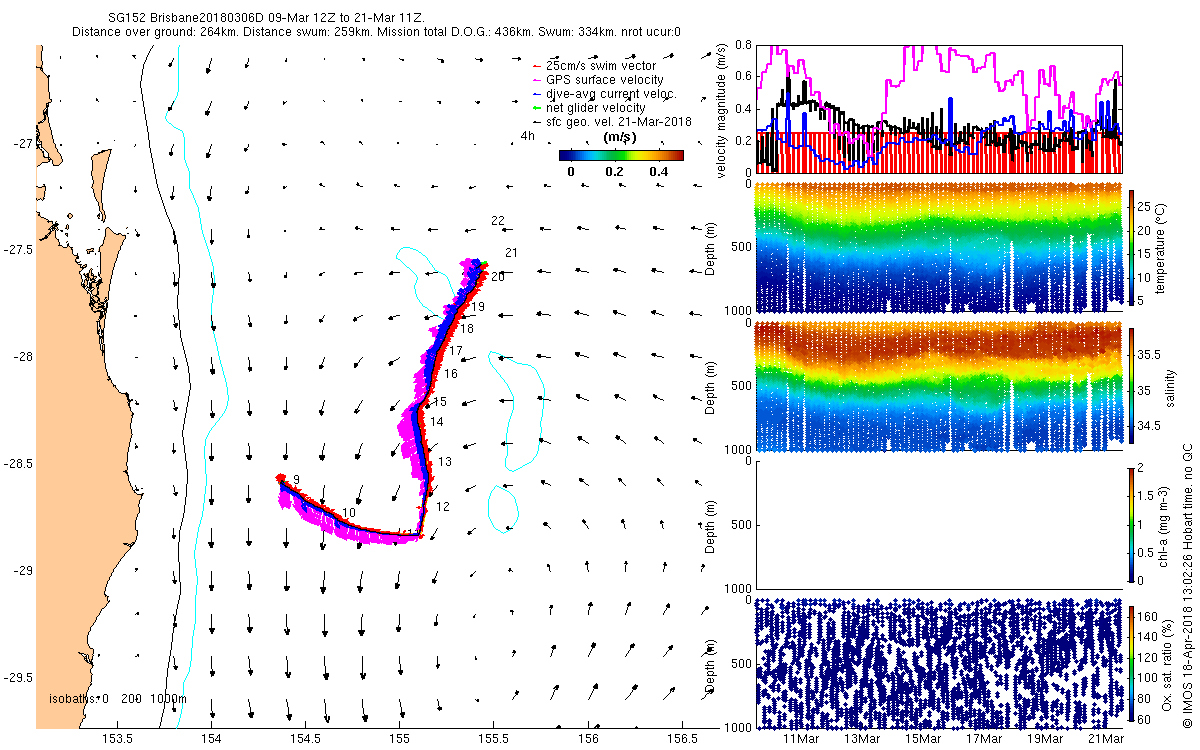Viewport: 1200px width, 750px height.
Task: Click the '19Mar' date tick
Action: (x=1045, y=739)
